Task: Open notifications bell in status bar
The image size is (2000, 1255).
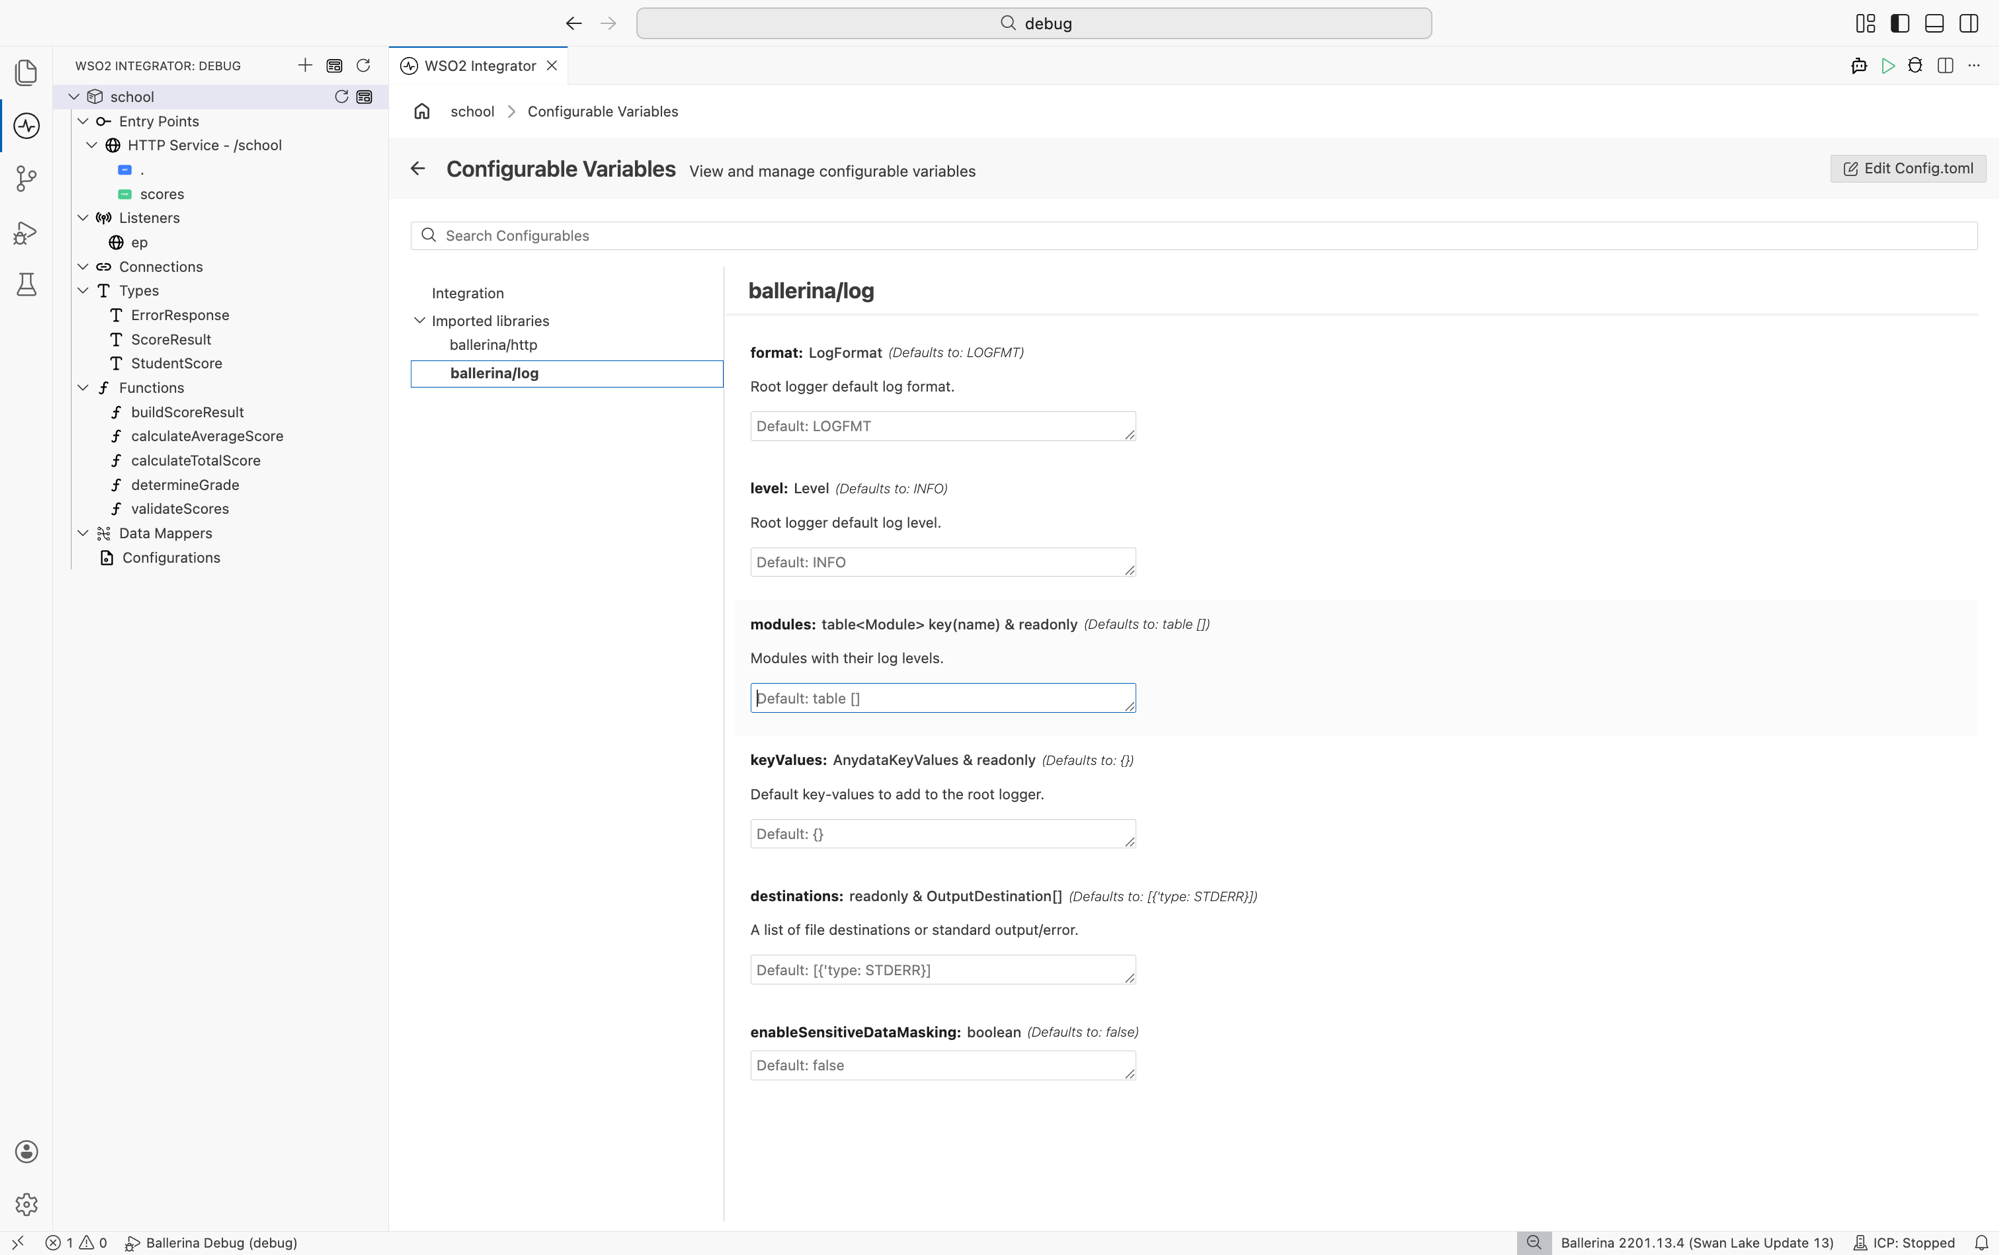Action: pyautogui.click(x=1981, y=1243)
